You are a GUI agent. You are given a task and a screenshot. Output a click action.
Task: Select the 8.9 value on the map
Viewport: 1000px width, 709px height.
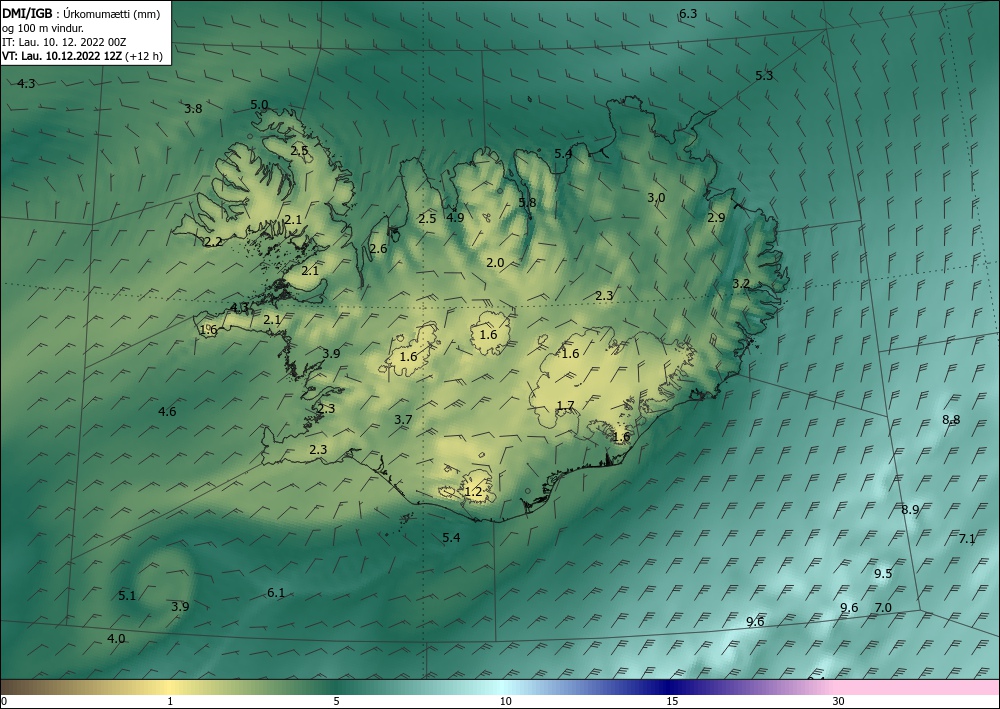tap(910, 509)
